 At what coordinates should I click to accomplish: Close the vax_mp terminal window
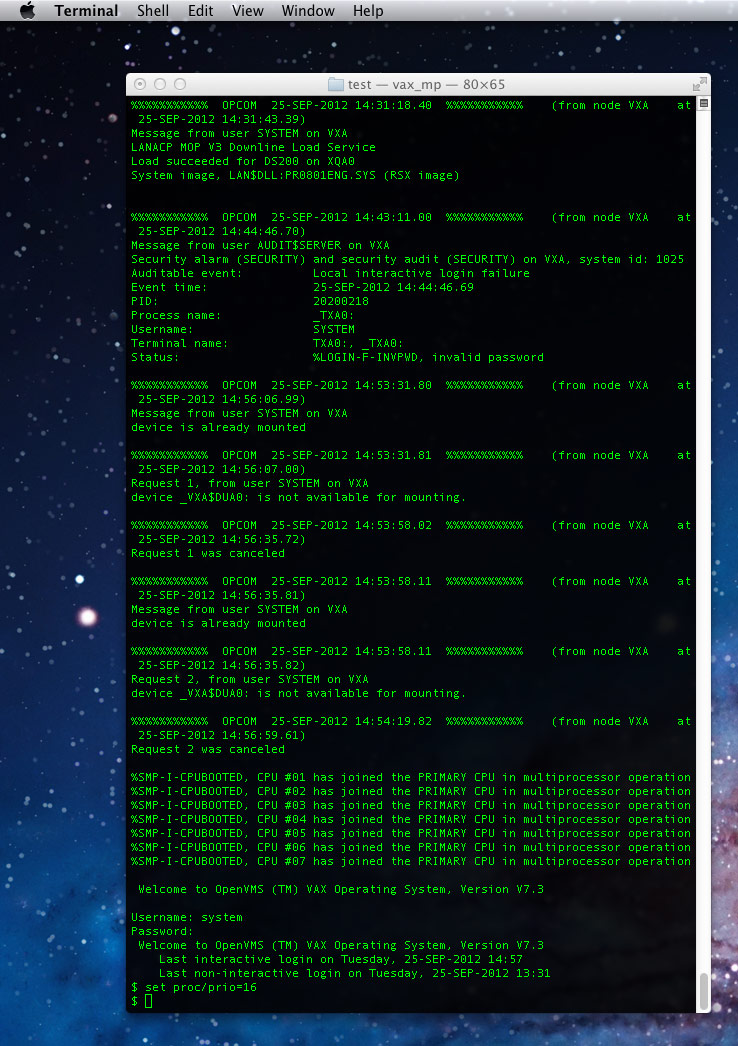tap(140, 85)
